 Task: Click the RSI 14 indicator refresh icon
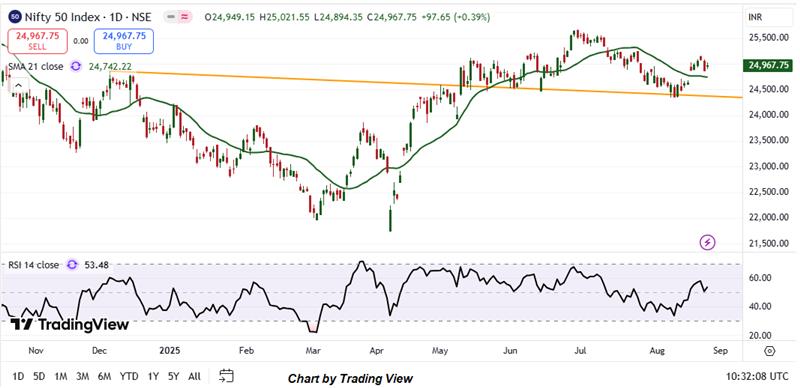tap(72, 265)
